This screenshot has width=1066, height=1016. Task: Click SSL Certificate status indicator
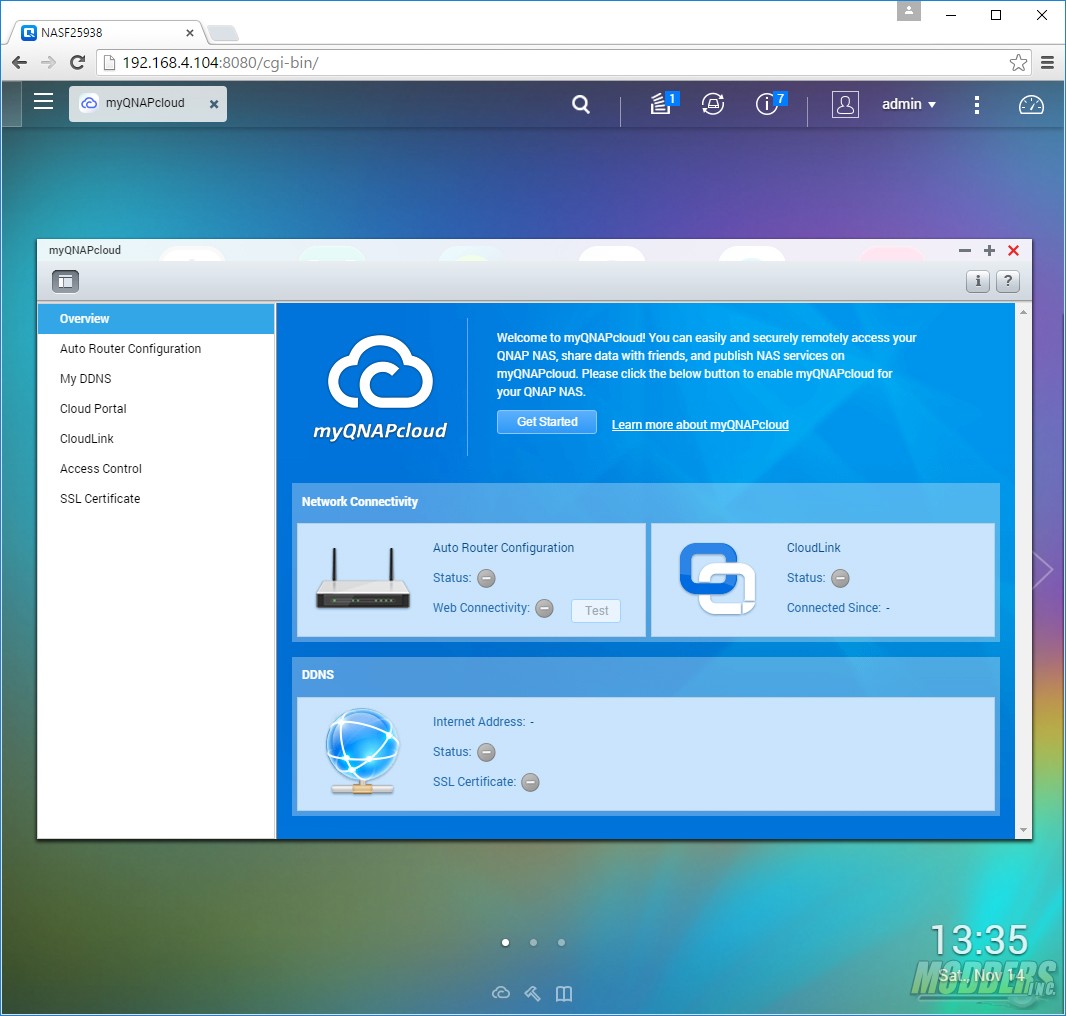point(530,782)
